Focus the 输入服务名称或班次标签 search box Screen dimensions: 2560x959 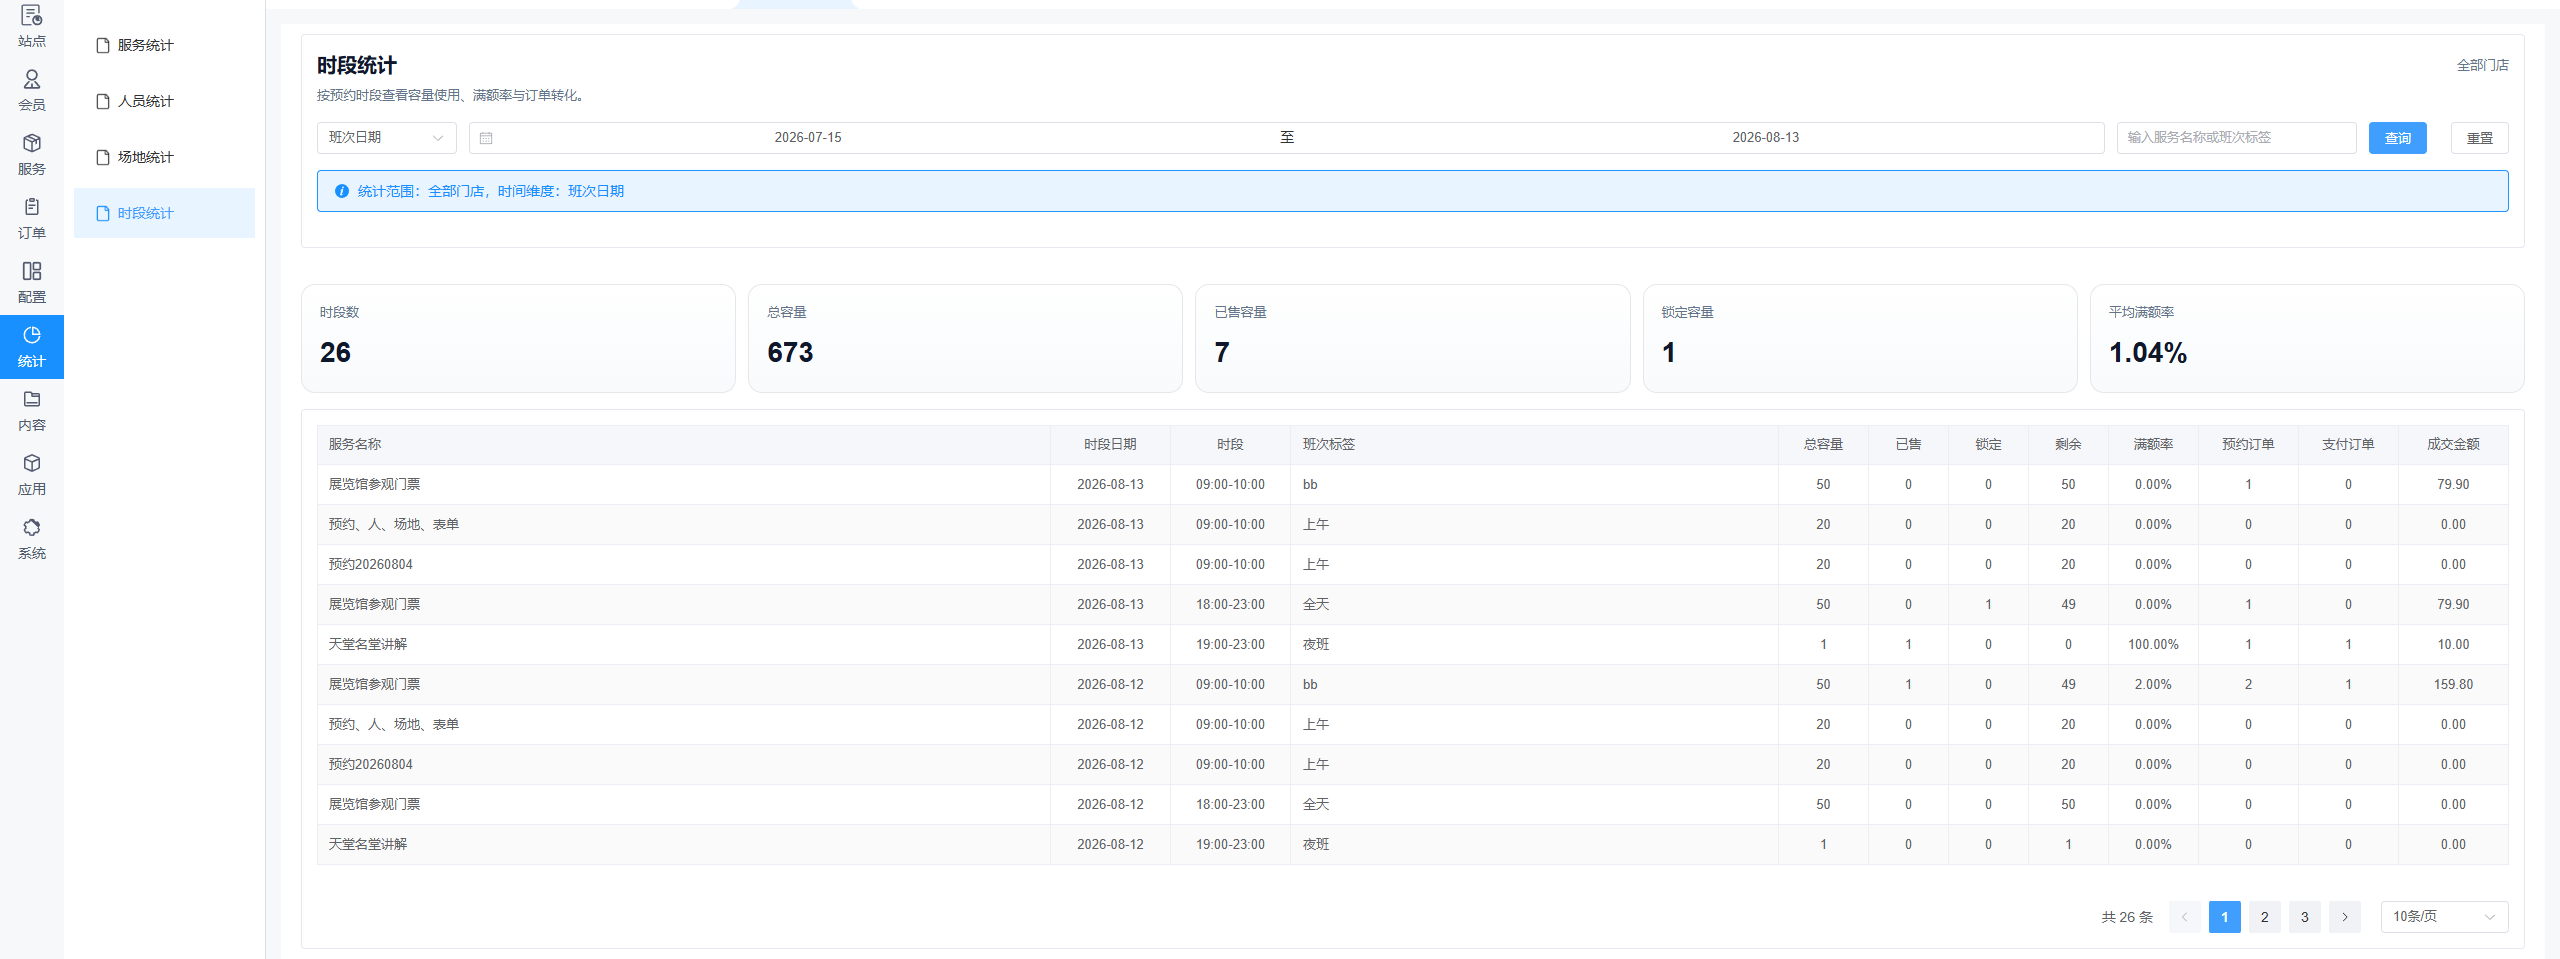[2236, 138]
